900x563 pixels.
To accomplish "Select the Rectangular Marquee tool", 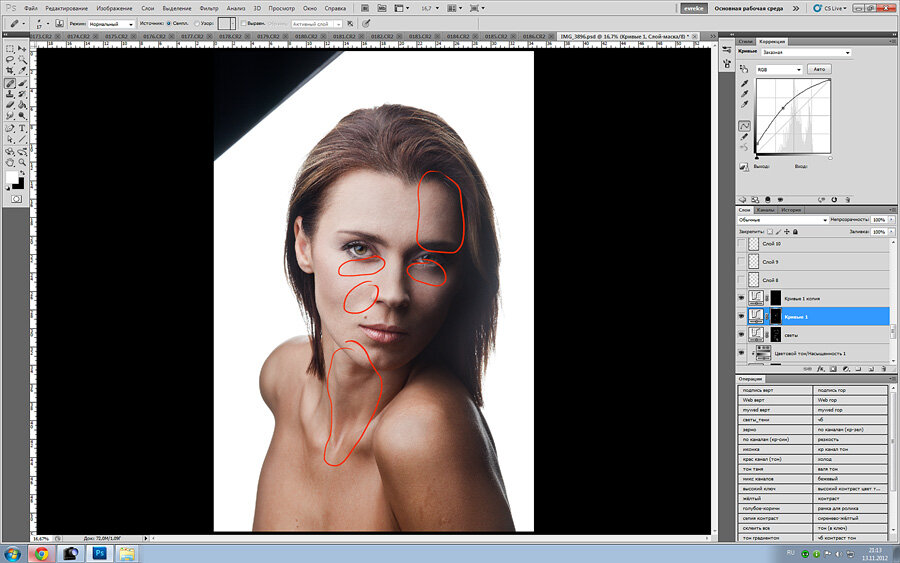I will (x=10, y=48).
